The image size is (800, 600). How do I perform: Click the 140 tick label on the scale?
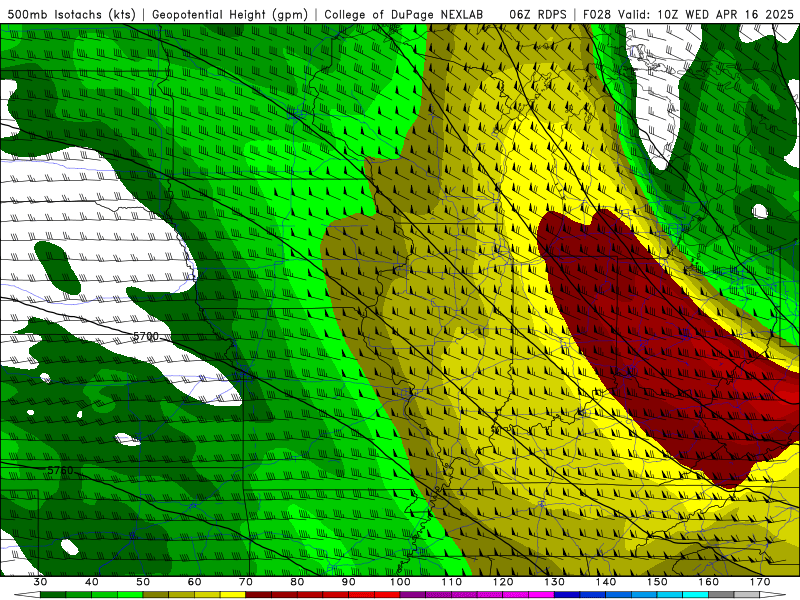(x=606, y=582)
